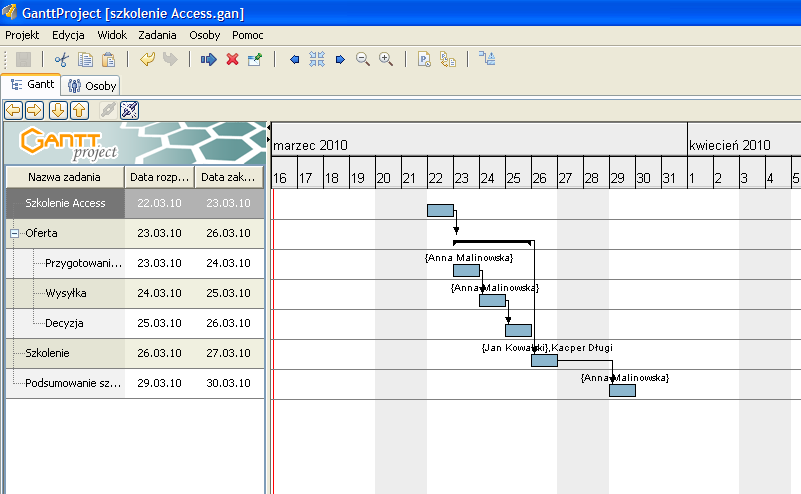Screen dimensions: 801x494
Task: Unindent task with the left arrow button
Action: [13, 110]
